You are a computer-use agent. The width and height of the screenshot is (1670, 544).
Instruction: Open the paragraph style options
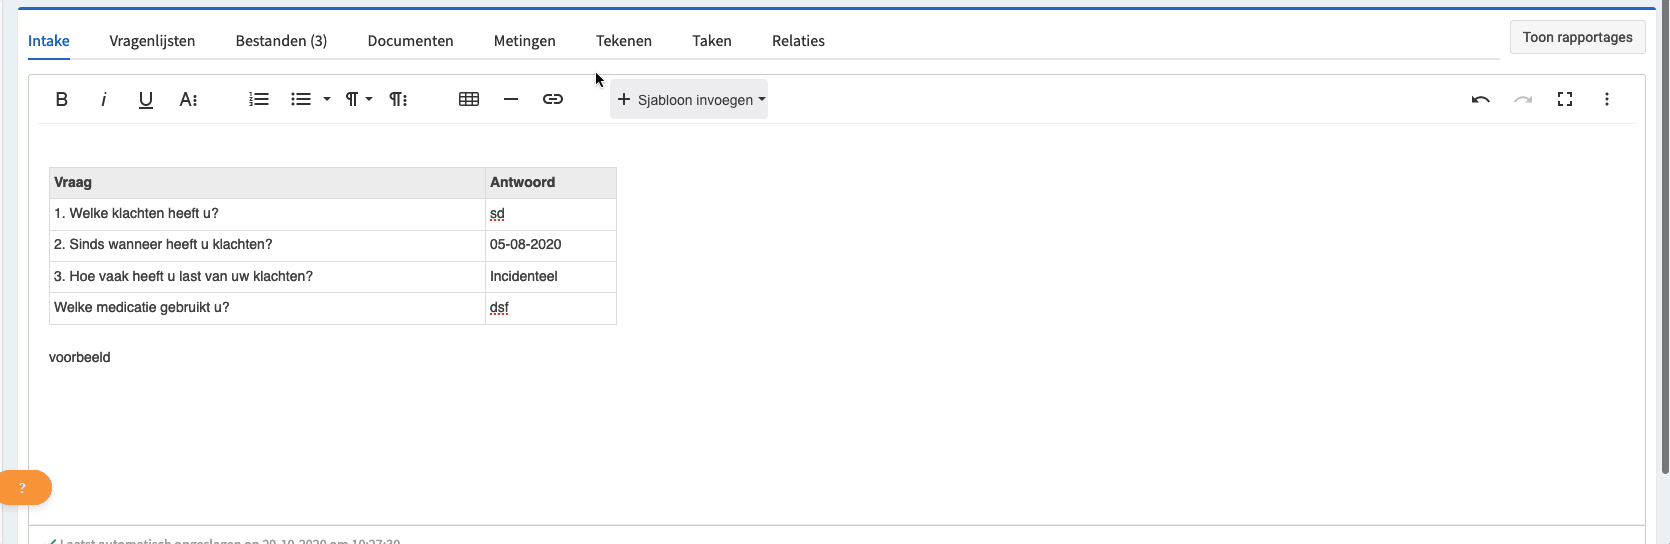coord(398,99)
